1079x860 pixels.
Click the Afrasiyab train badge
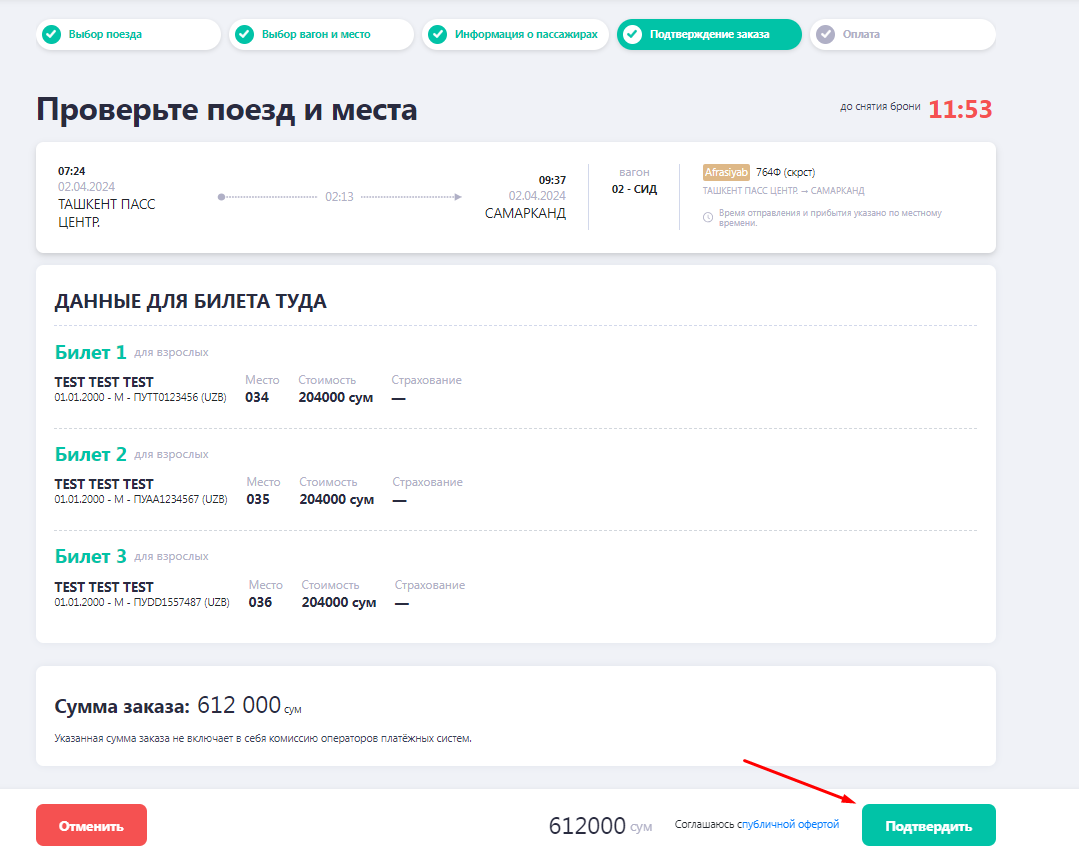coord(726,172)
